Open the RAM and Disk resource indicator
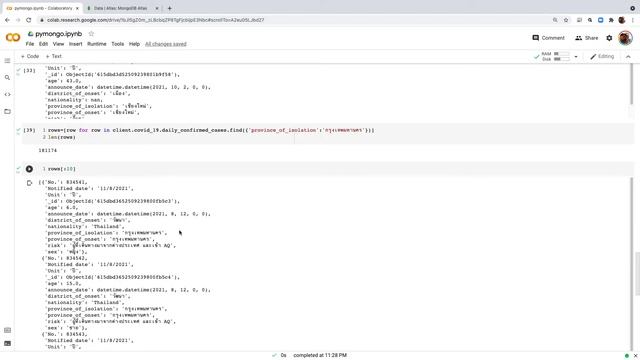This screenshot has height=360, width=640. pyautogui.click(x=556, y=56)
